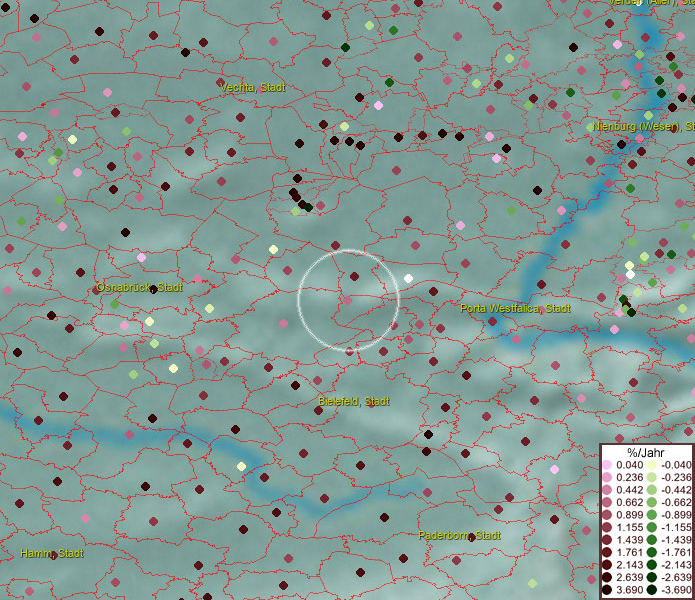Pick the -0.236 light green swatch
This screenshot has height=600, width=695.
[652, 477]
